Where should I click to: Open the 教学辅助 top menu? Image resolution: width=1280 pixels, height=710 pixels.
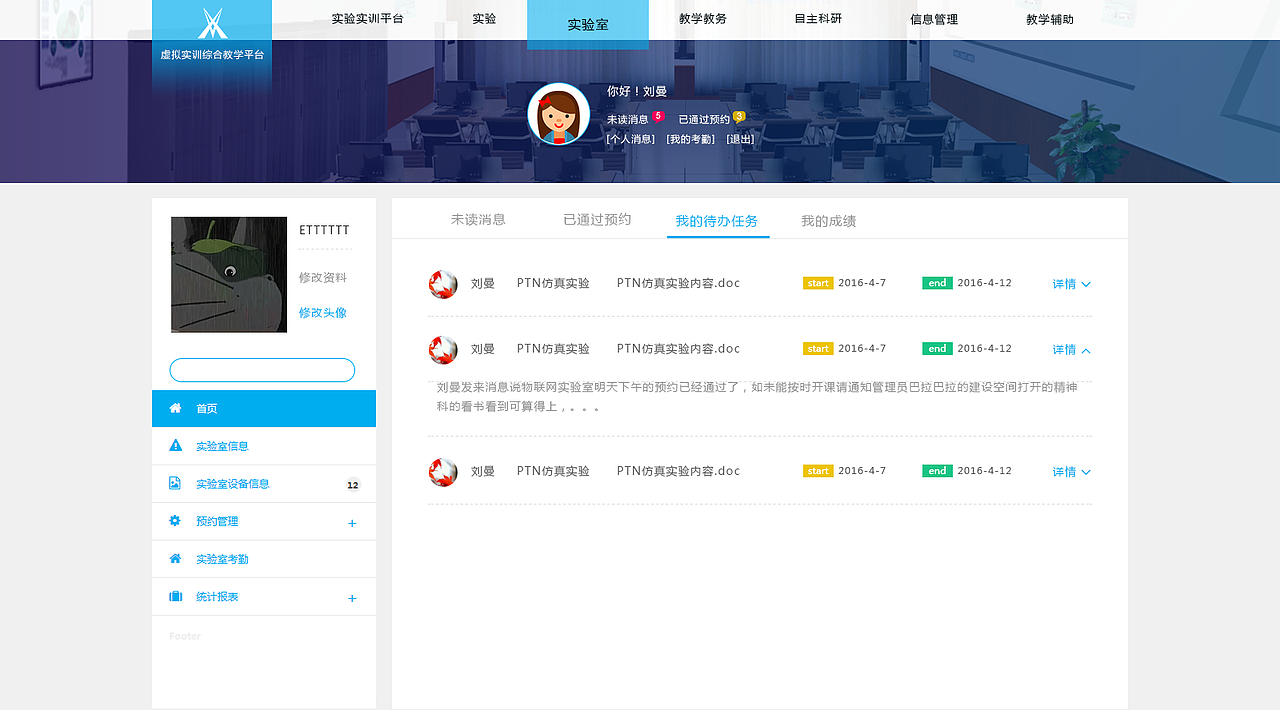click(x=1050, y=19)
